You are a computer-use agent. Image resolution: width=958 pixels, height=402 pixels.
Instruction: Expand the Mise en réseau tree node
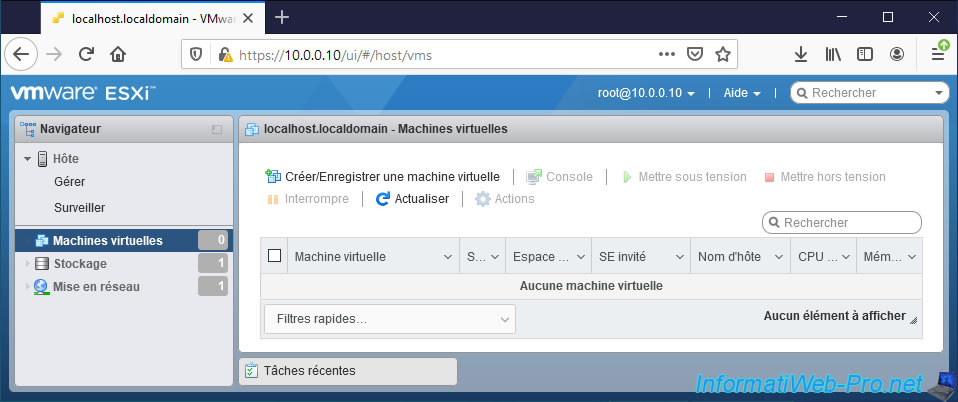click(x=27, y=287)
